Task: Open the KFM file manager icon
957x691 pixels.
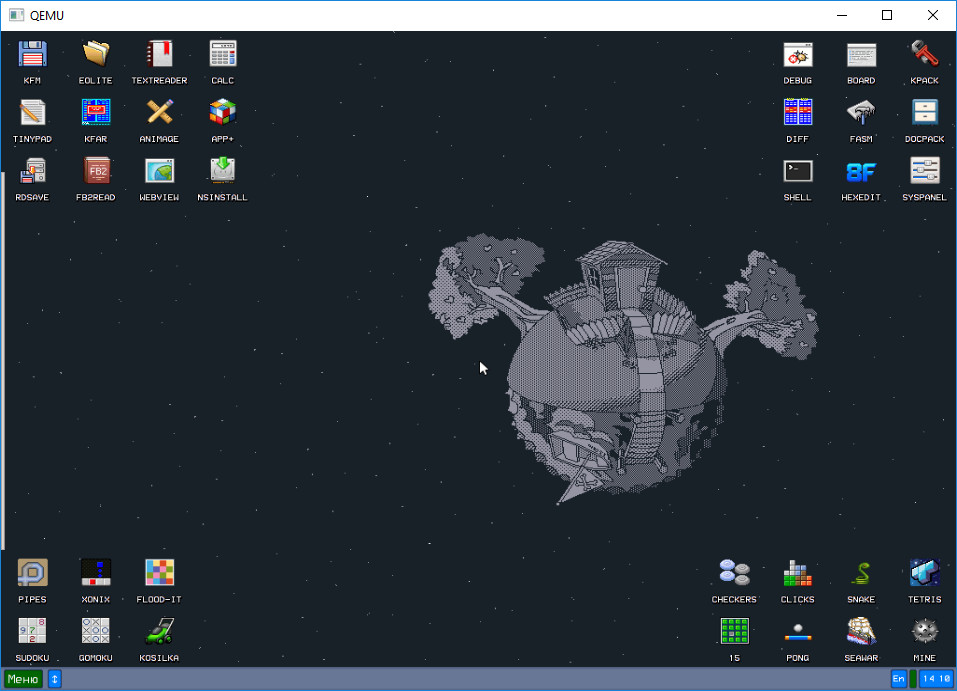Action: pyautogui.click(x=32, y=54)
